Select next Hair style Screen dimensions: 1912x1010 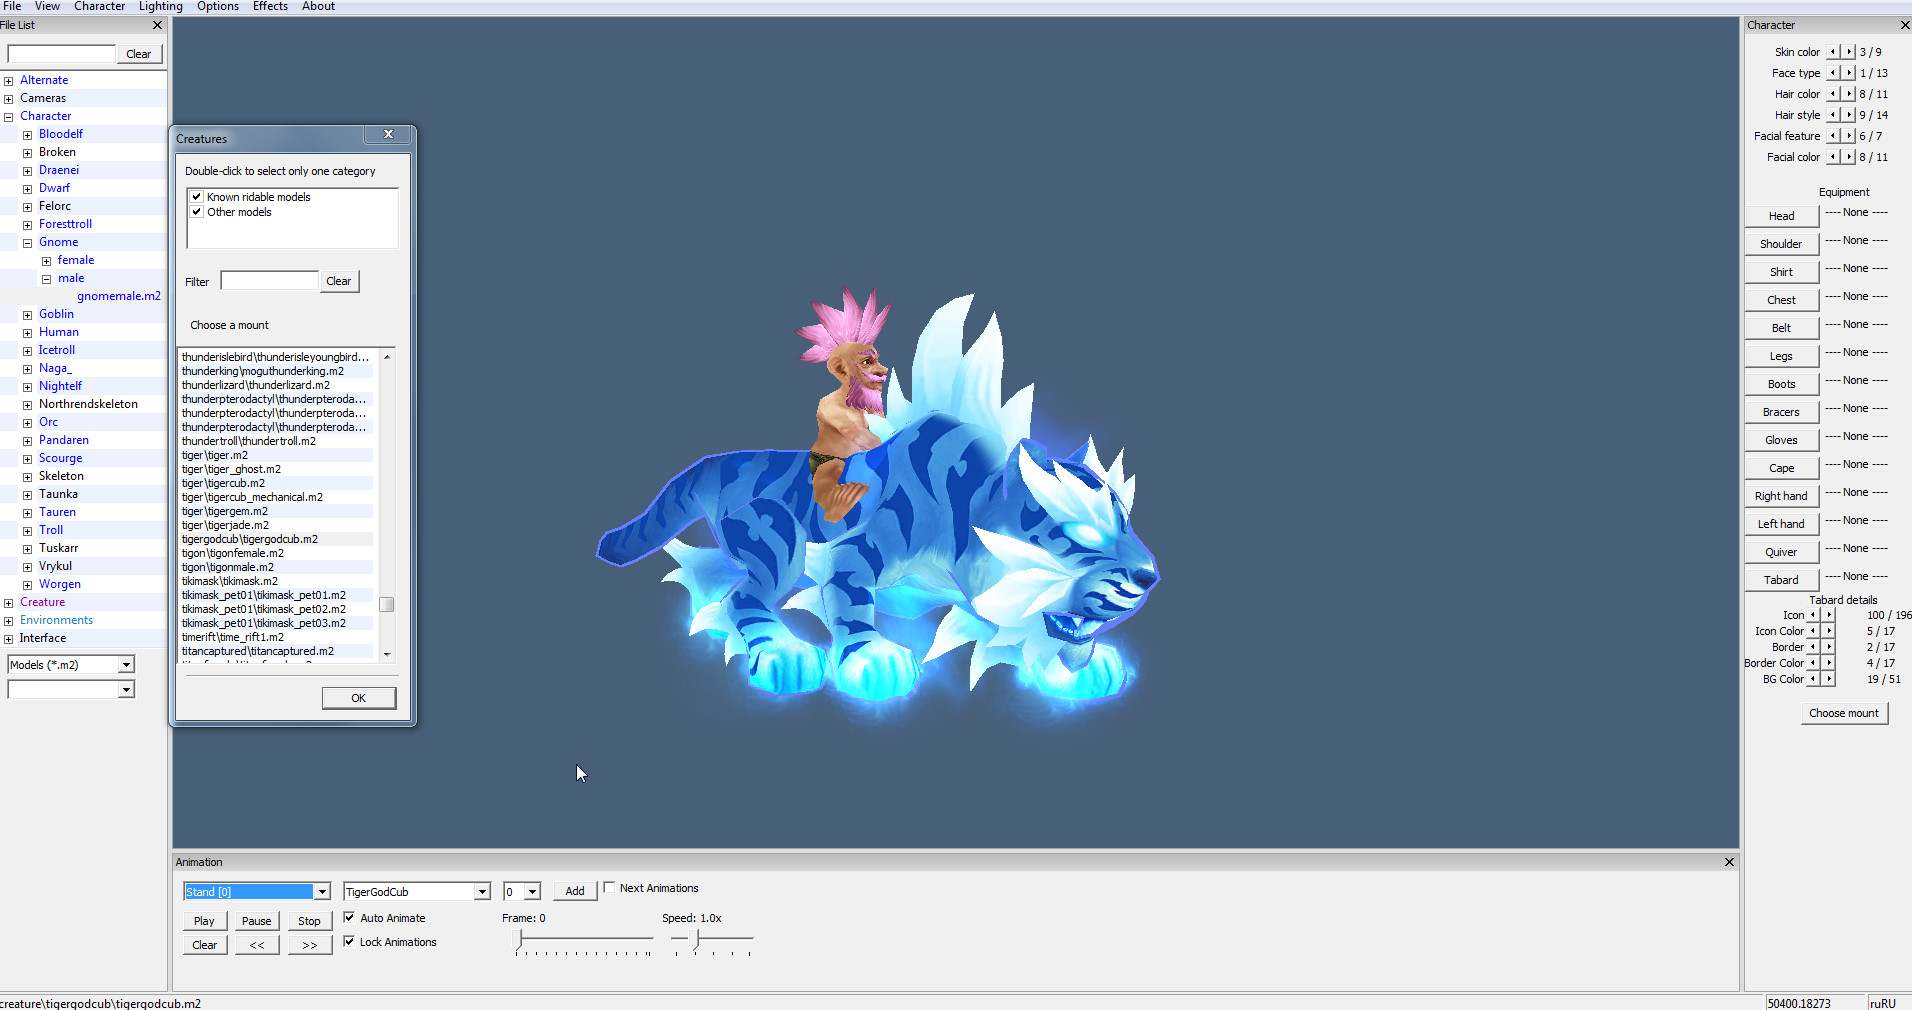click(1849, 115)
